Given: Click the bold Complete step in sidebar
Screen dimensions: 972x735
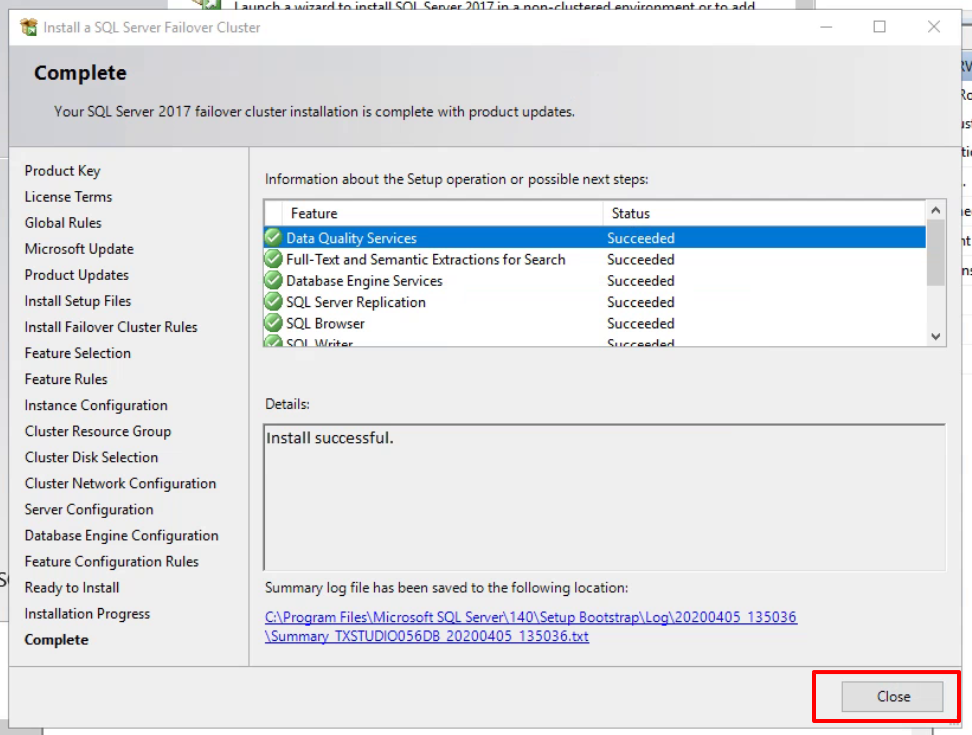Looking at the screenshot, I should coord(56,639).
